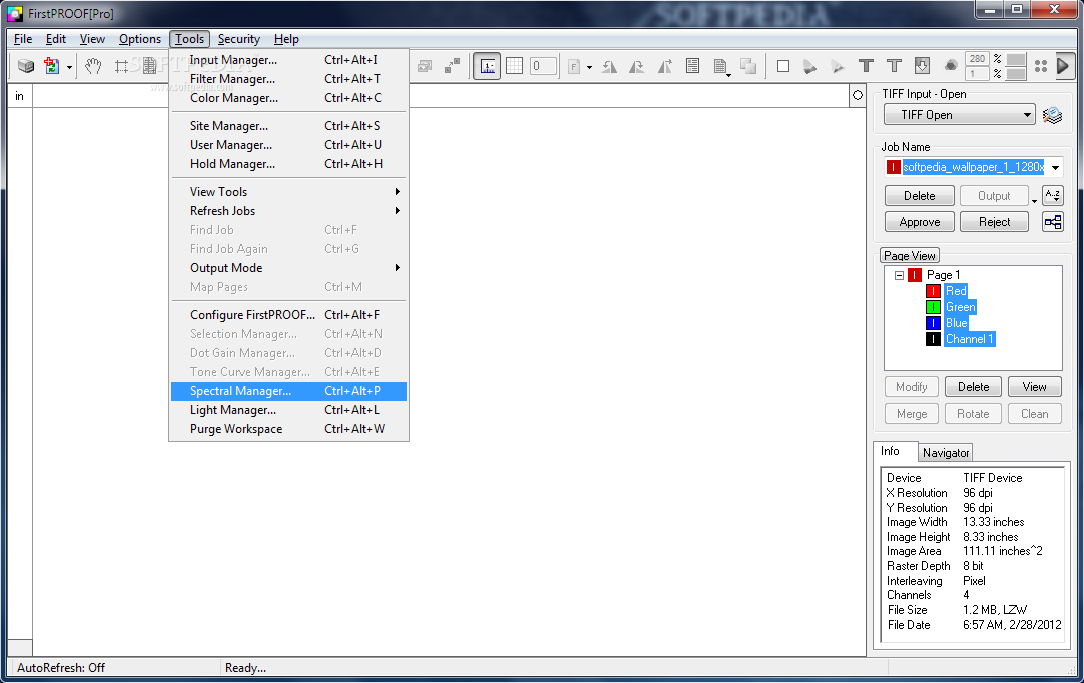Open the Edit menu
Screen dimensions: 1084x683
tap(55, 39)
